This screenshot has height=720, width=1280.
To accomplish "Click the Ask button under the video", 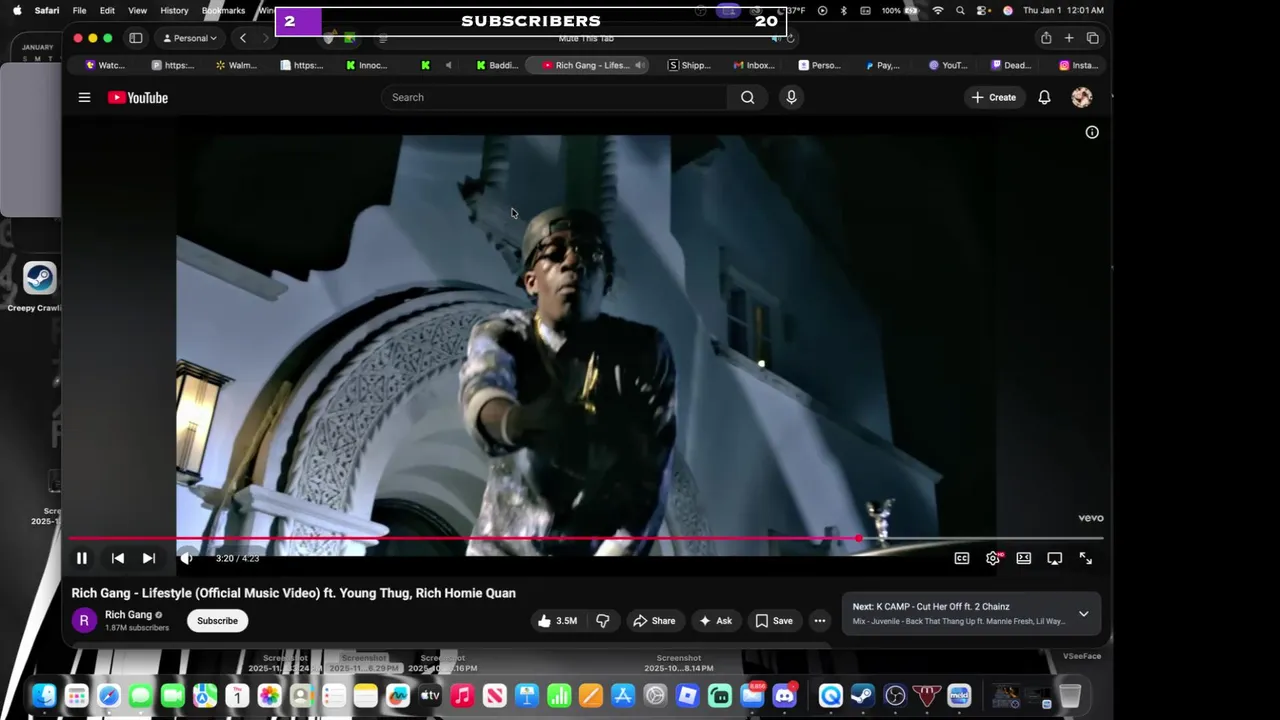I will coord(715,621).
